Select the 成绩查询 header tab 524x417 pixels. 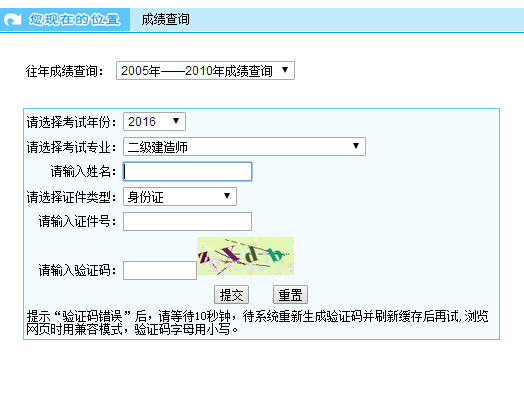(x=165, y=19)
